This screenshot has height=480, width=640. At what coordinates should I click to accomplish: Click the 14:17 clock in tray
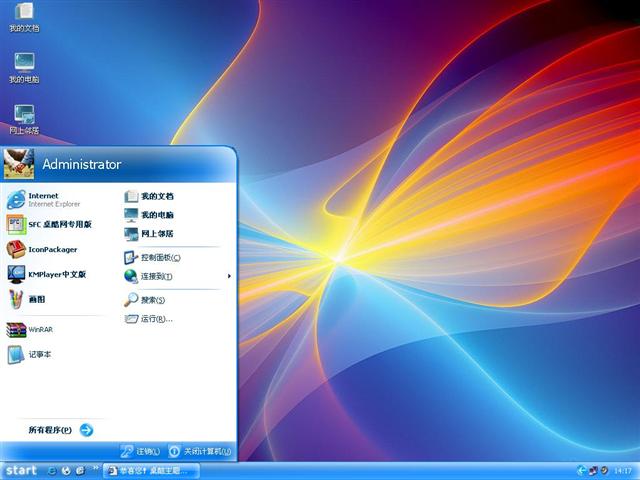pos(622,471)
